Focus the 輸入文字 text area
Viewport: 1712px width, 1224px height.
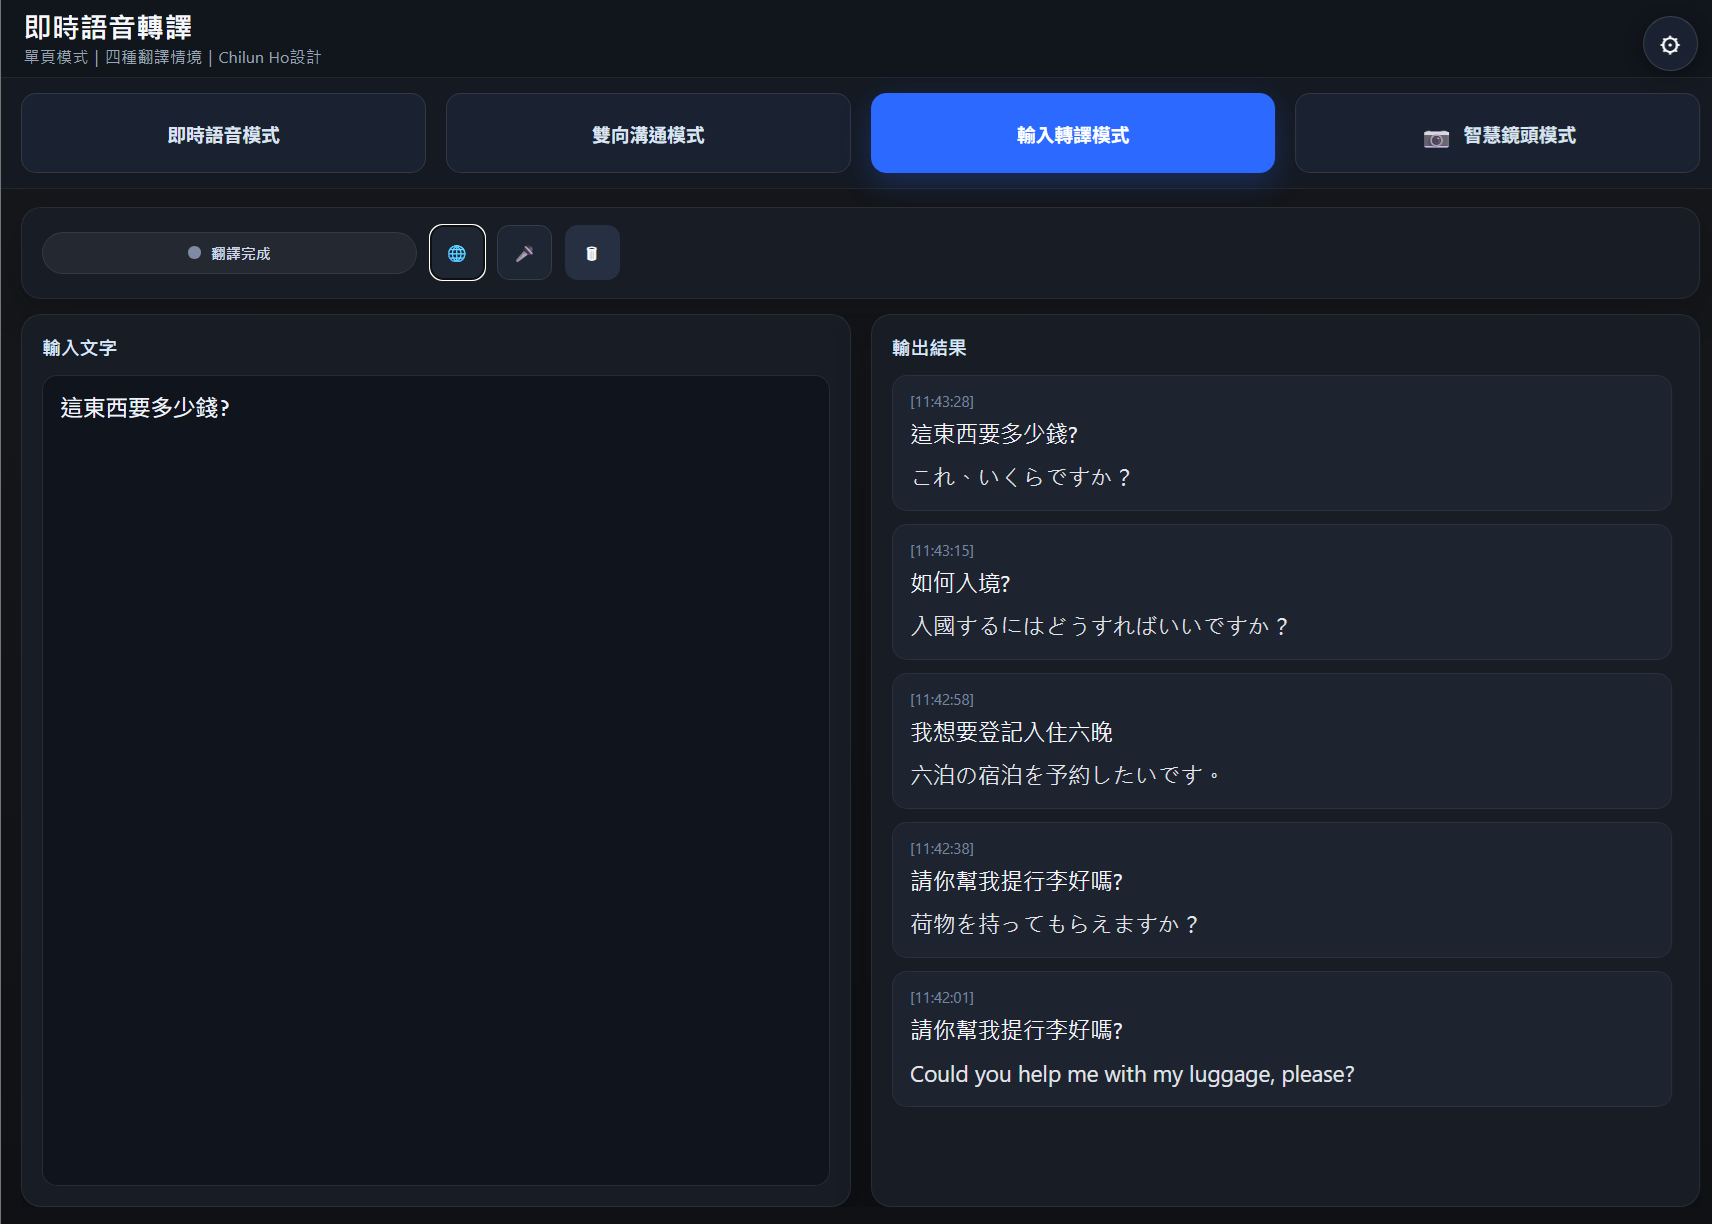[436, 780]
